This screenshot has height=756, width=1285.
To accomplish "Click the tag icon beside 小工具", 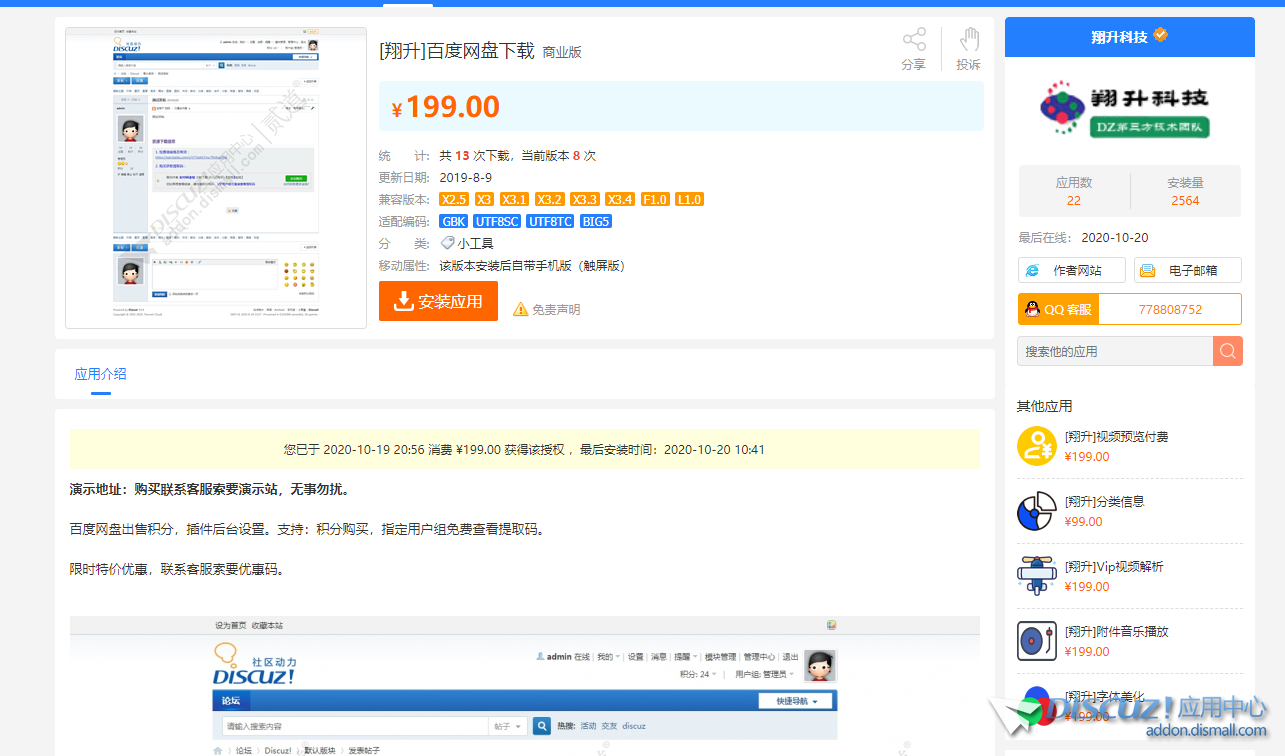I will click(448, 243).
